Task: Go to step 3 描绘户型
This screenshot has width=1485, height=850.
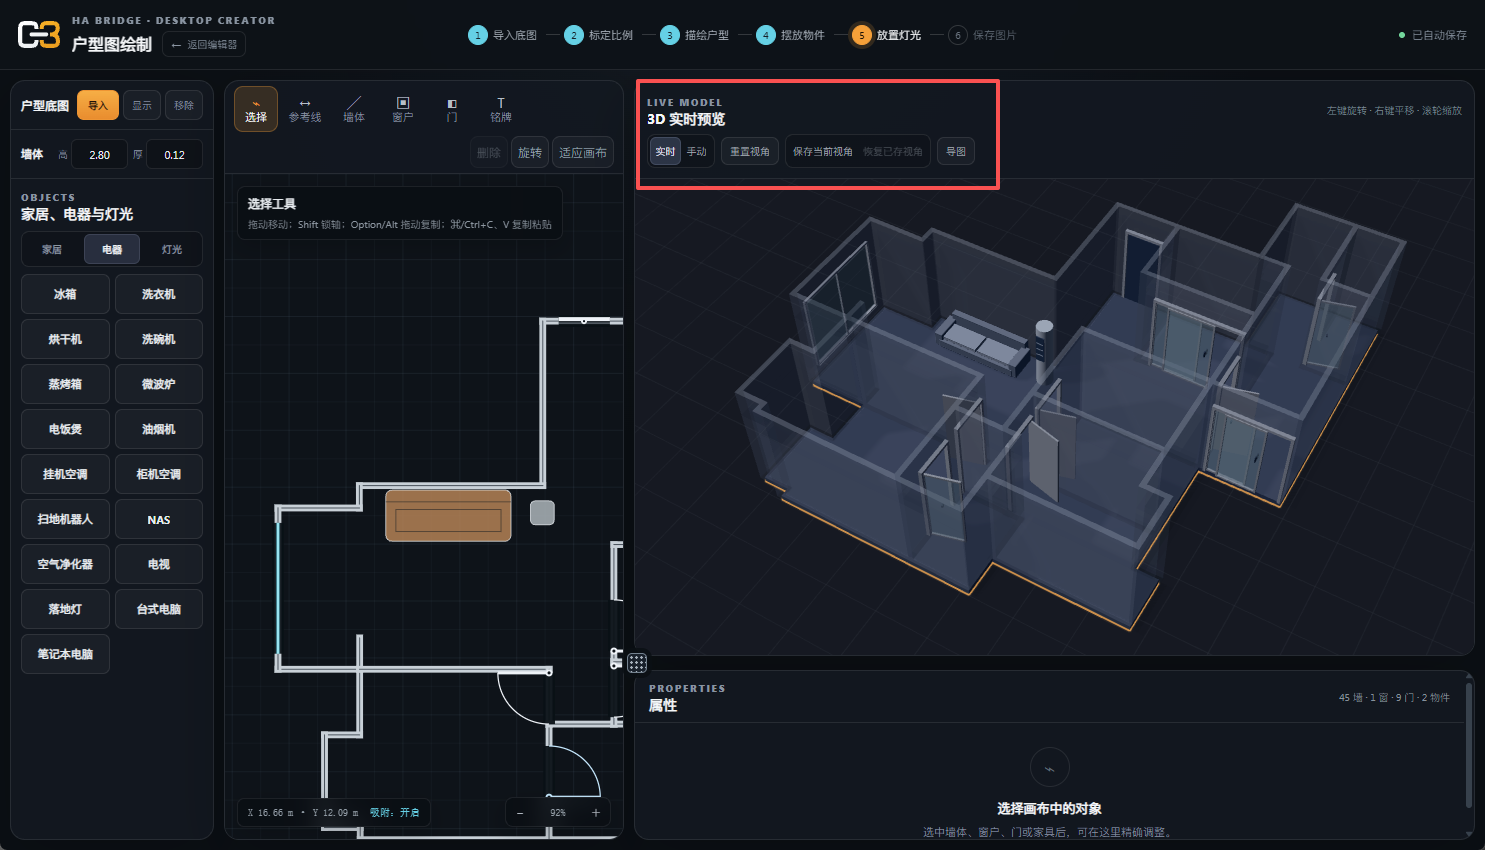Action: [x=695, y=35]
